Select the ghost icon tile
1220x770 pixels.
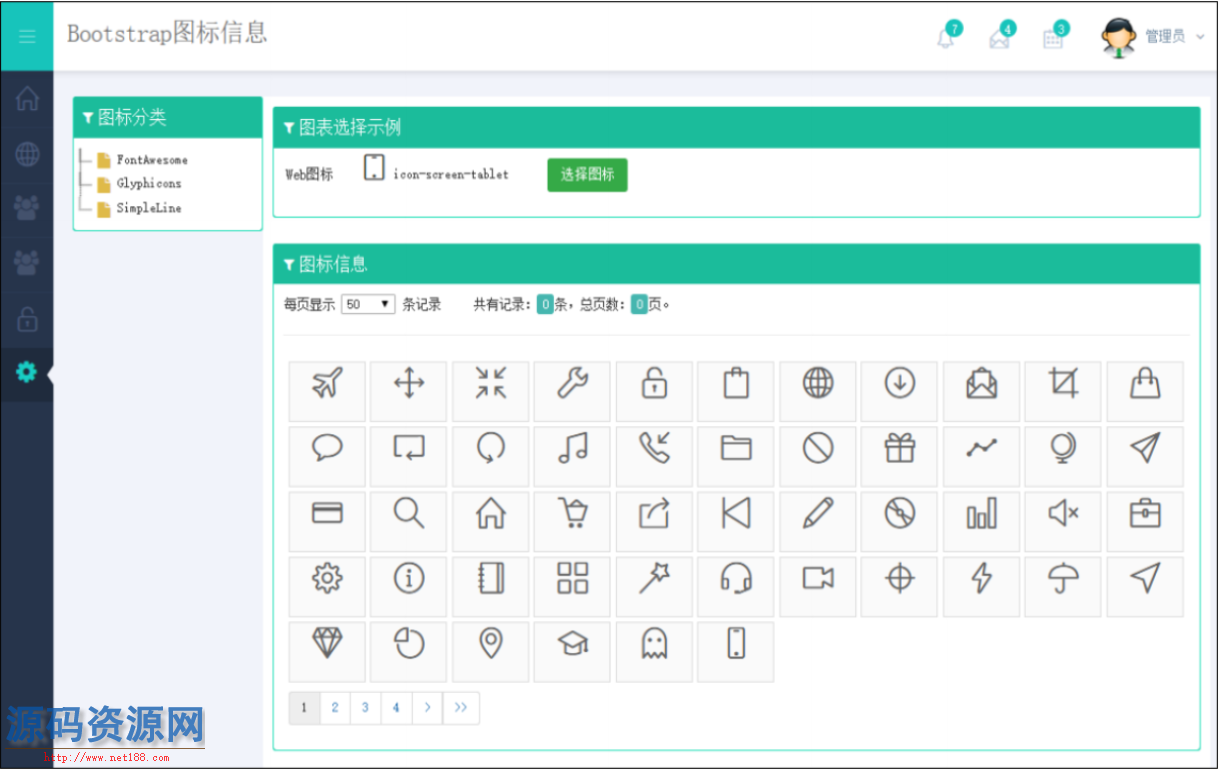(x=654, y=652)
